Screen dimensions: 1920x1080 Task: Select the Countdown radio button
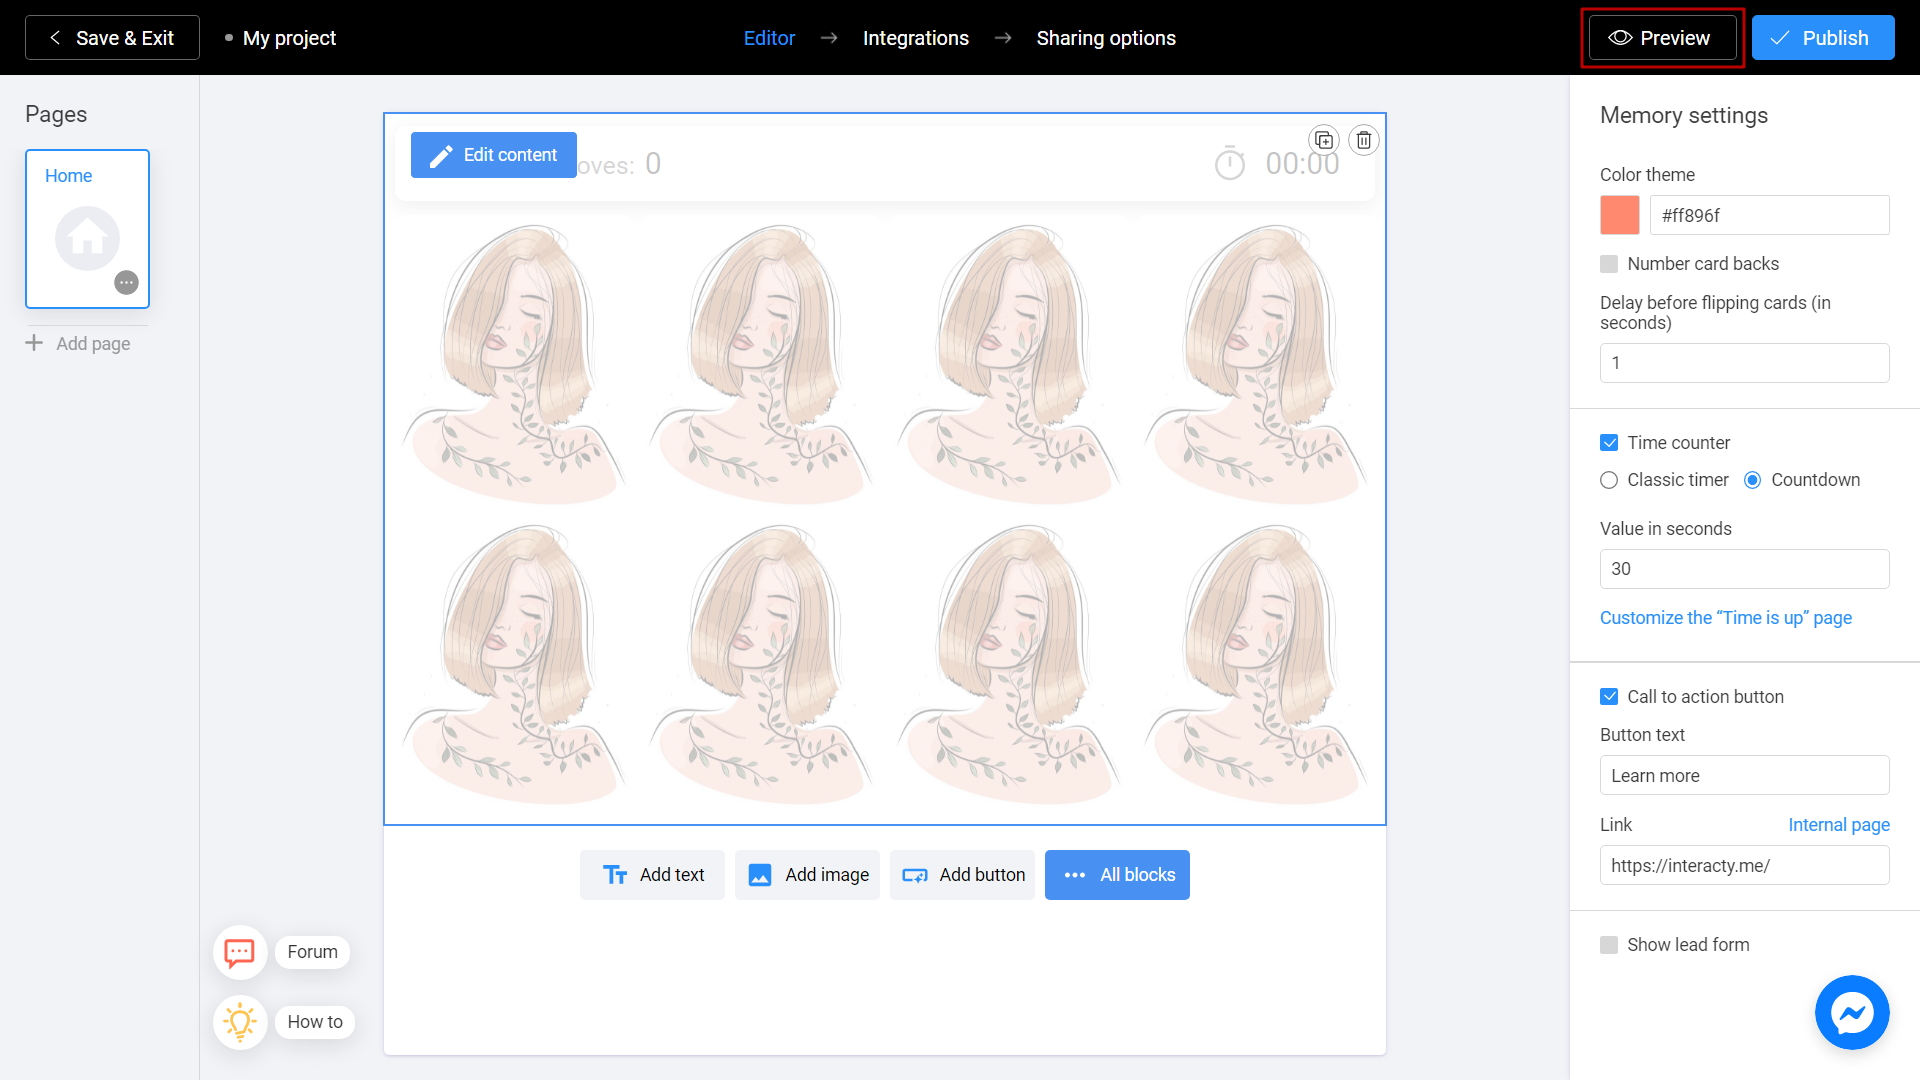pos(1751,480)
